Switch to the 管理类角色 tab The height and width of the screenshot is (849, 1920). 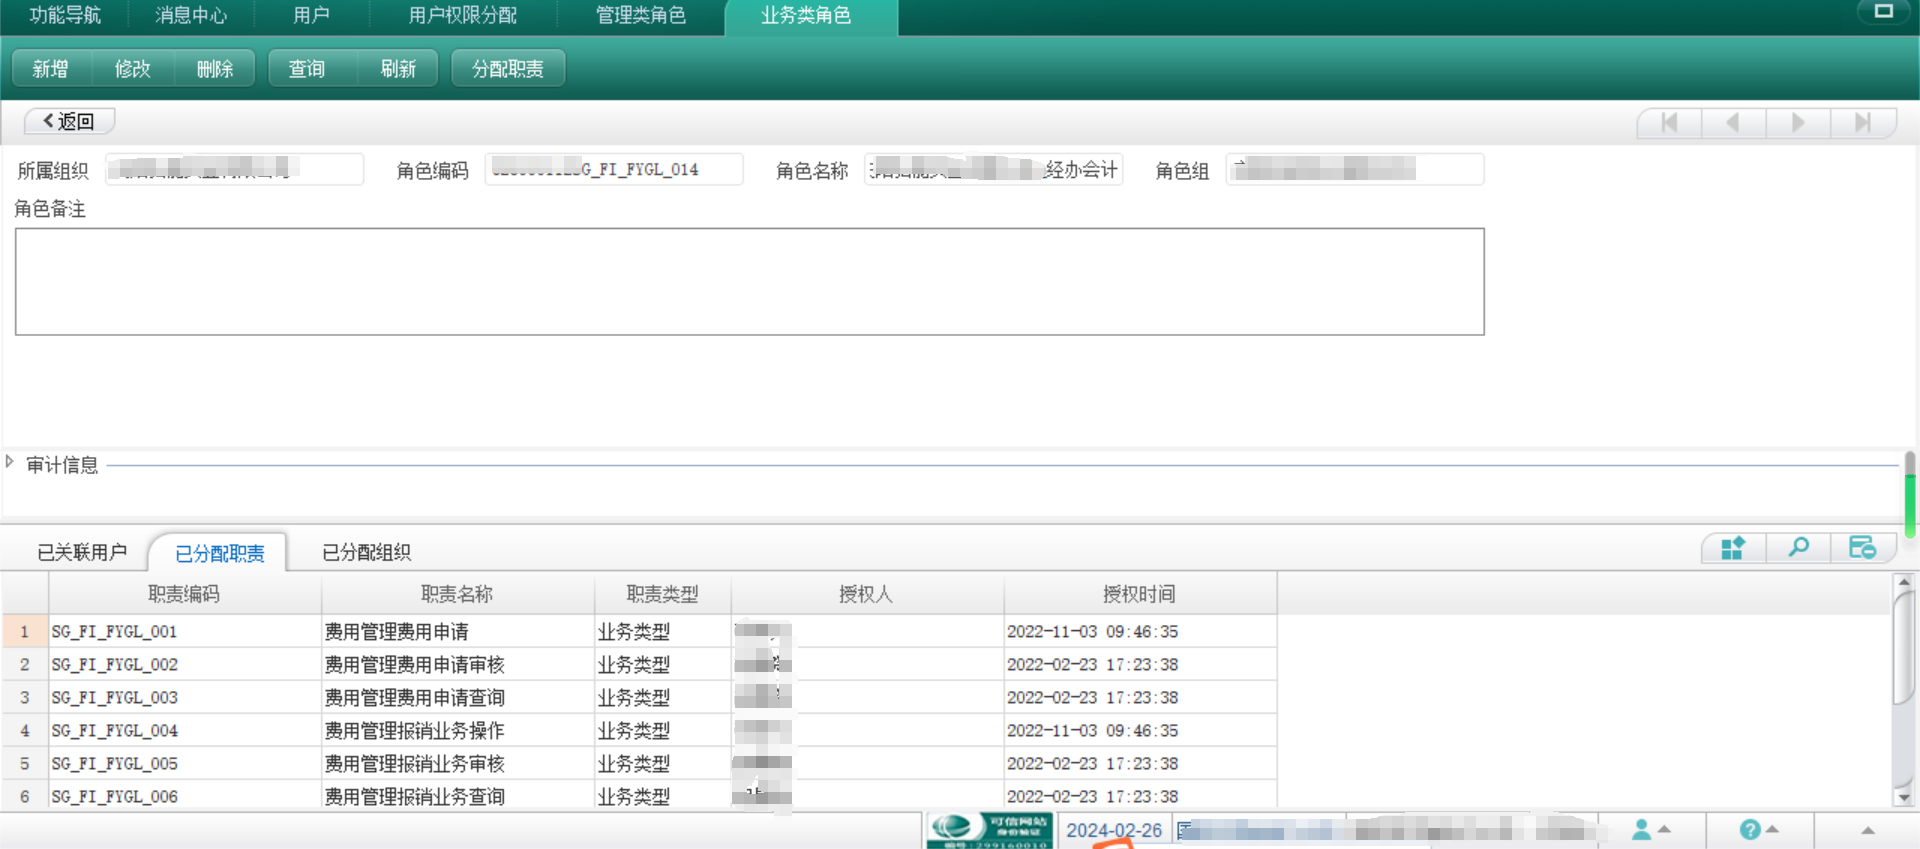(641, 16)
